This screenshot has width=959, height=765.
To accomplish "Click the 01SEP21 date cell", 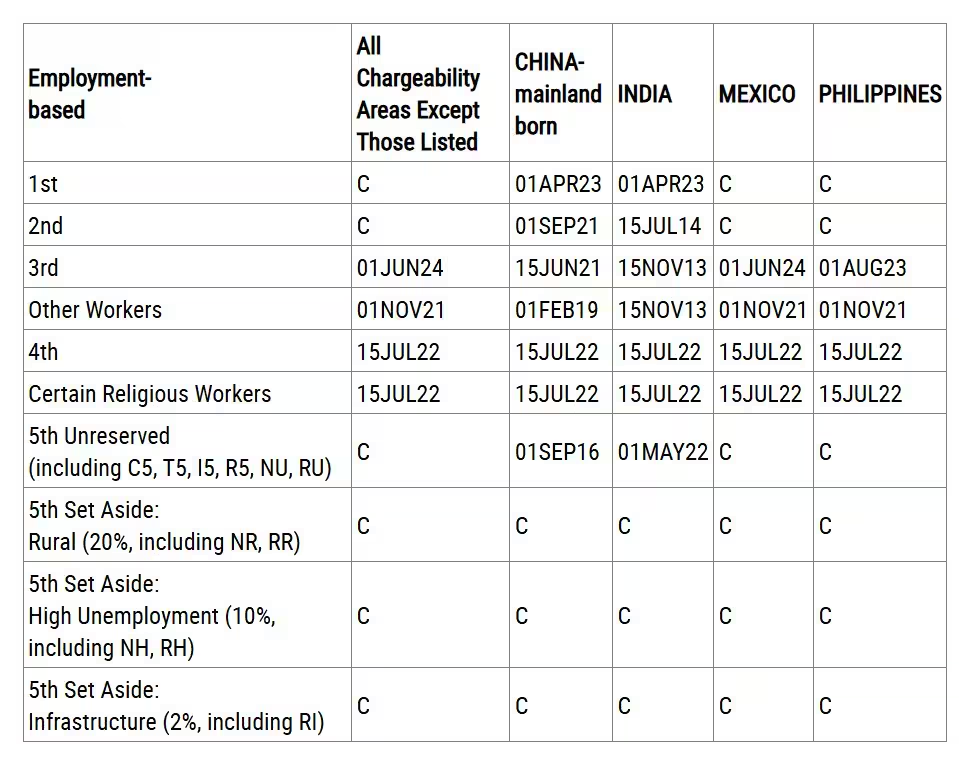I will [x=558, y=226].
